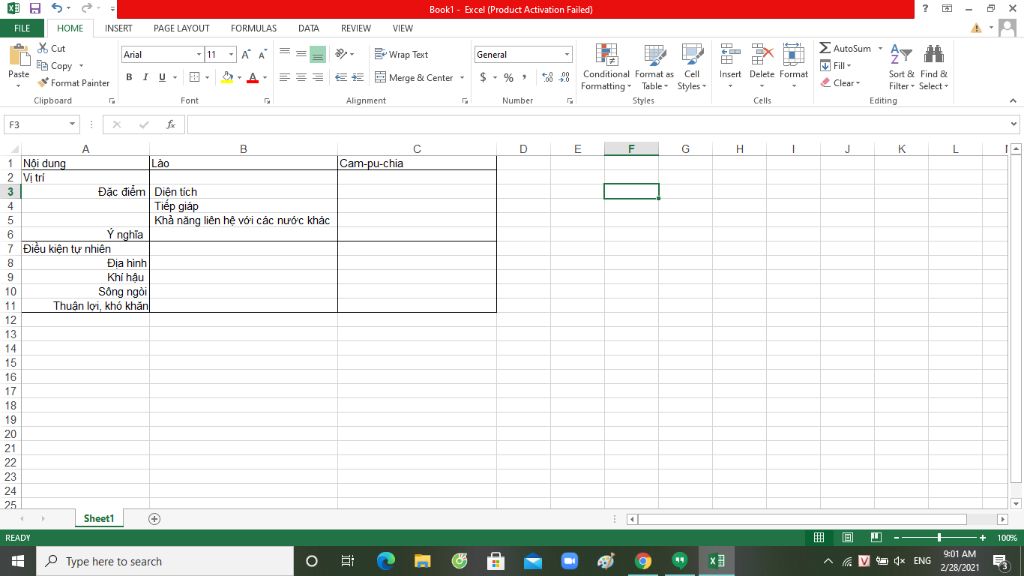
Task: Undo the last action
Action: coord(57,8)
